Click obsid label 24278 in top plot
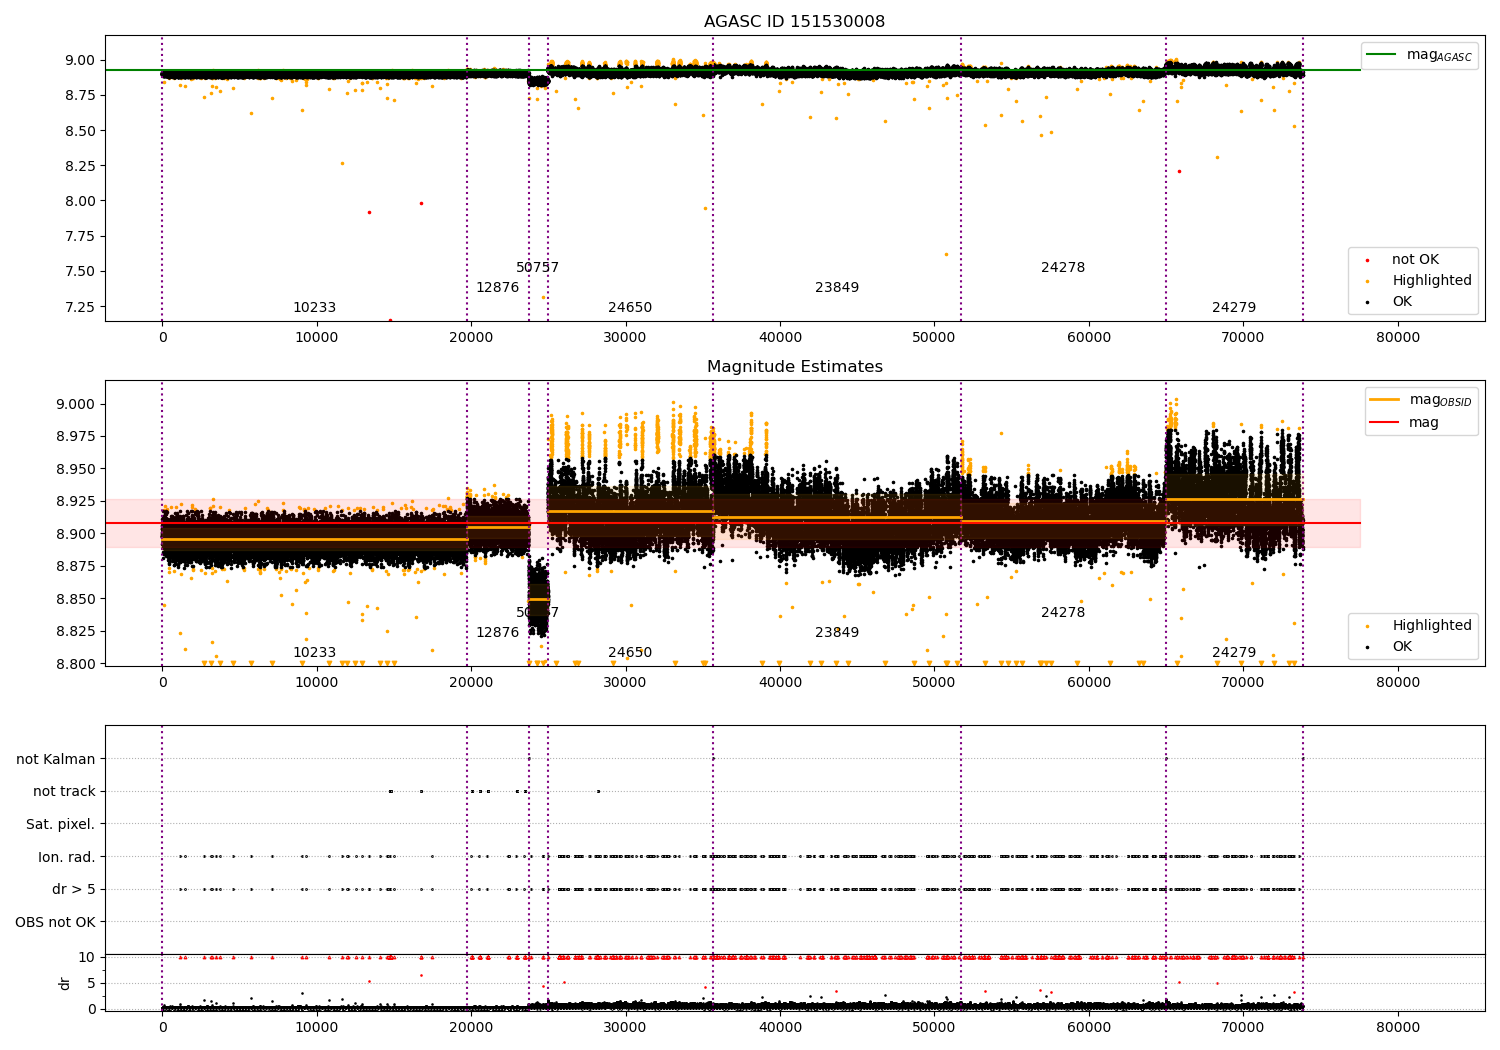 pyautogui.click(x=1063, y=268)
